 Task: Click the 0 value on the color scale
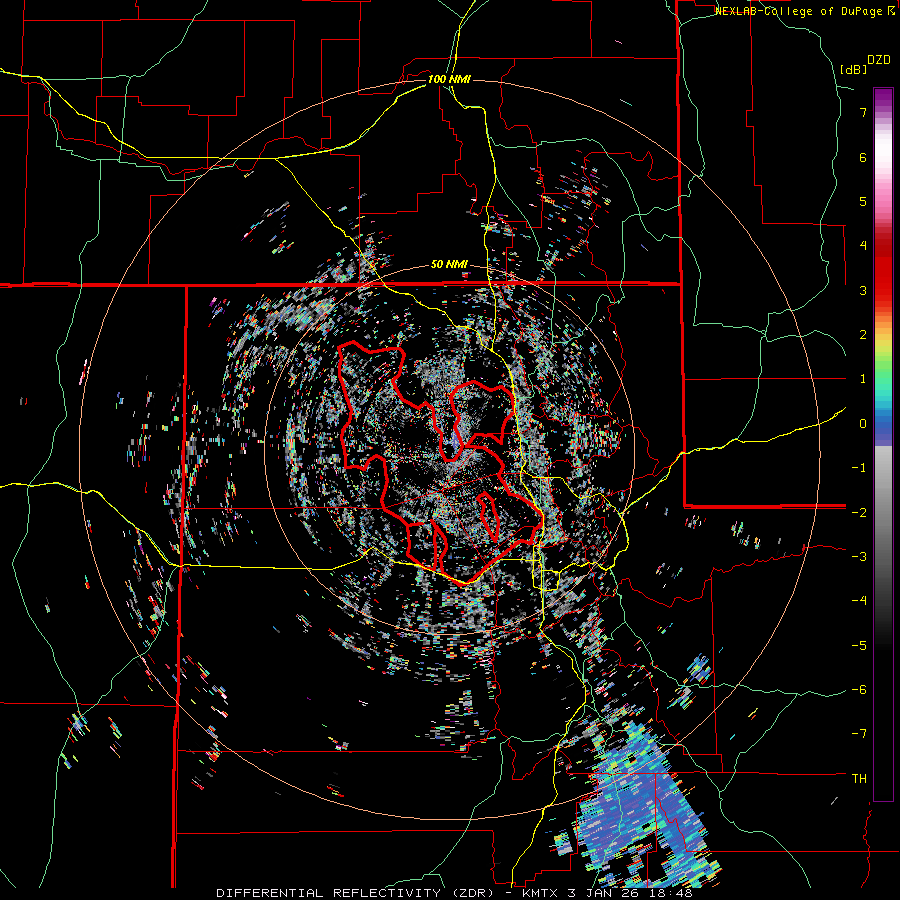coord(863,424)
